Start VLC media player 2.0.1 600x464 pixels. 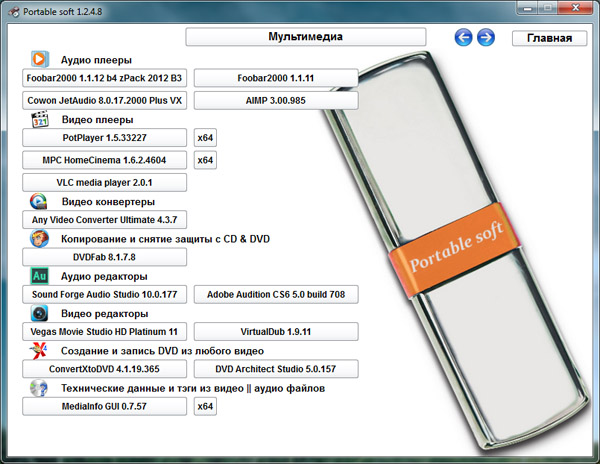(105, 182)
